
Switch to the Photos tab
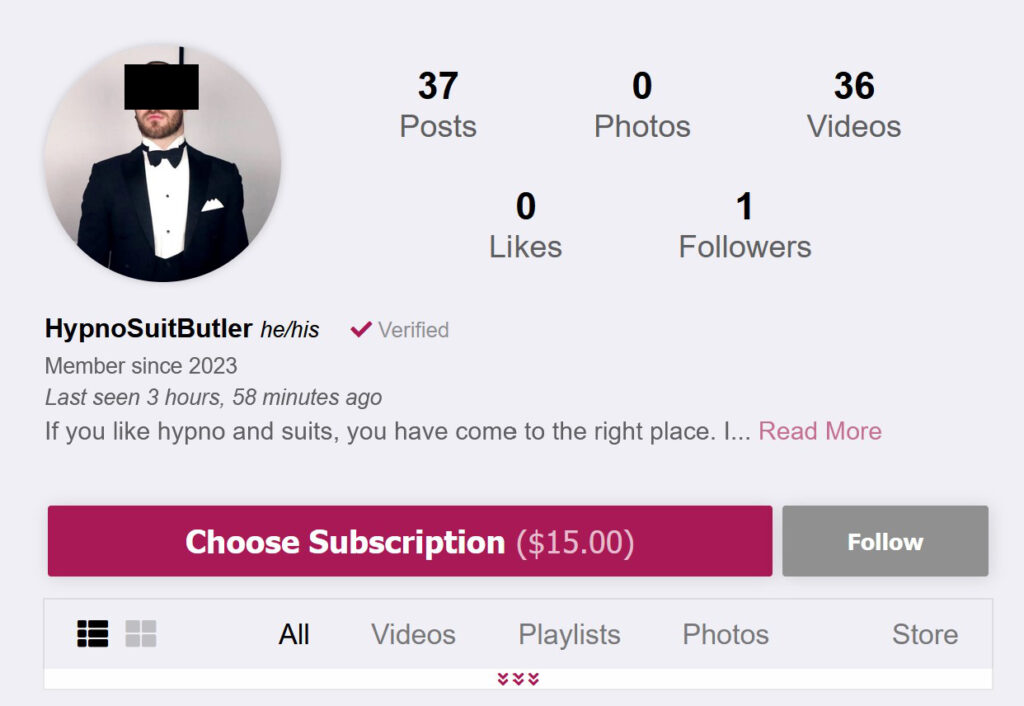(x=726, y=634)
